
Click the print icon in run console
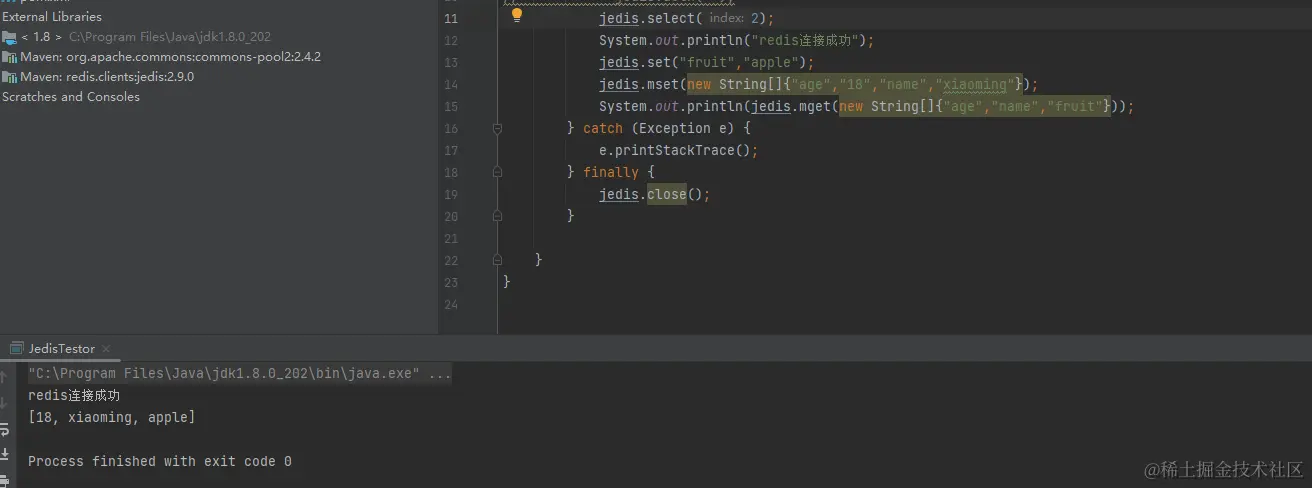4,479
